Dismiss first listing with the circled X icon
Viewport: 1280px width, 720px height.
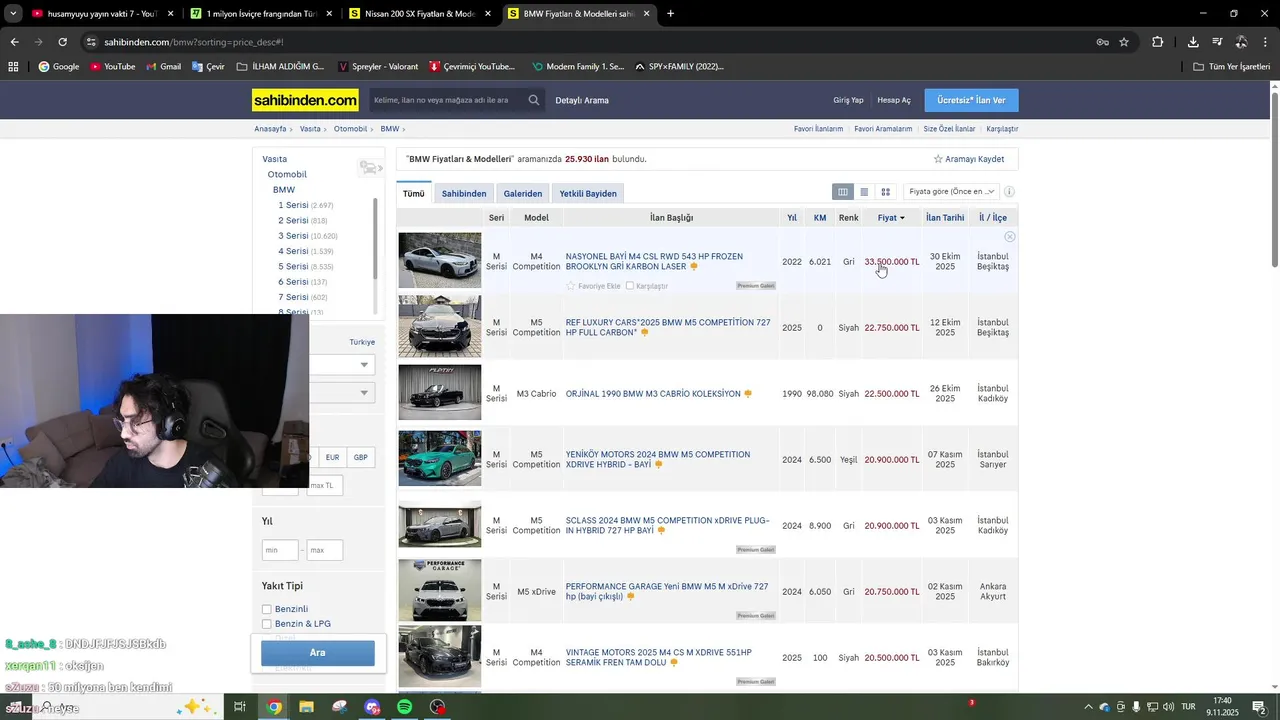coord(1010,237)
